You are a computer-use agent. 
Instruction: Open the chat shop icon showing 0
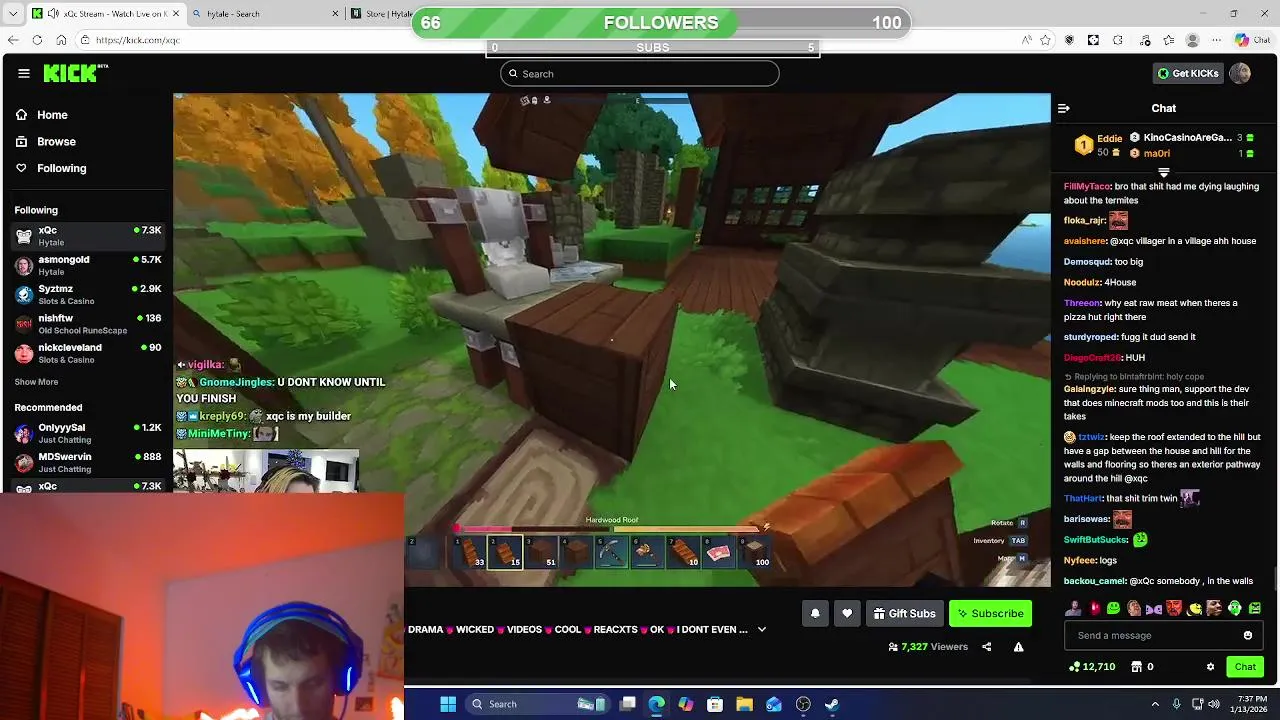point(1136,667)
